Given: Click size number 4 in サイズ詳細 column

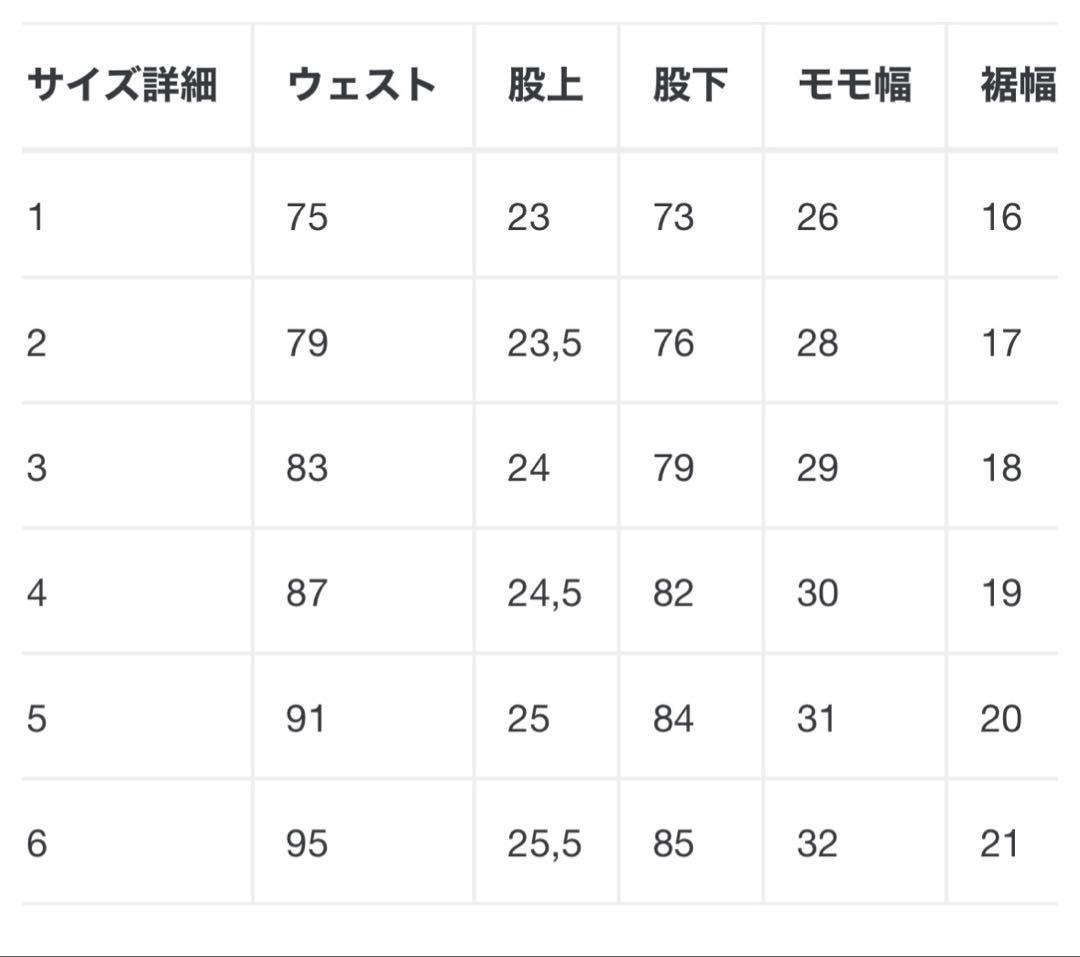Looking at the screenshot, I should click(x=37, y=593).
